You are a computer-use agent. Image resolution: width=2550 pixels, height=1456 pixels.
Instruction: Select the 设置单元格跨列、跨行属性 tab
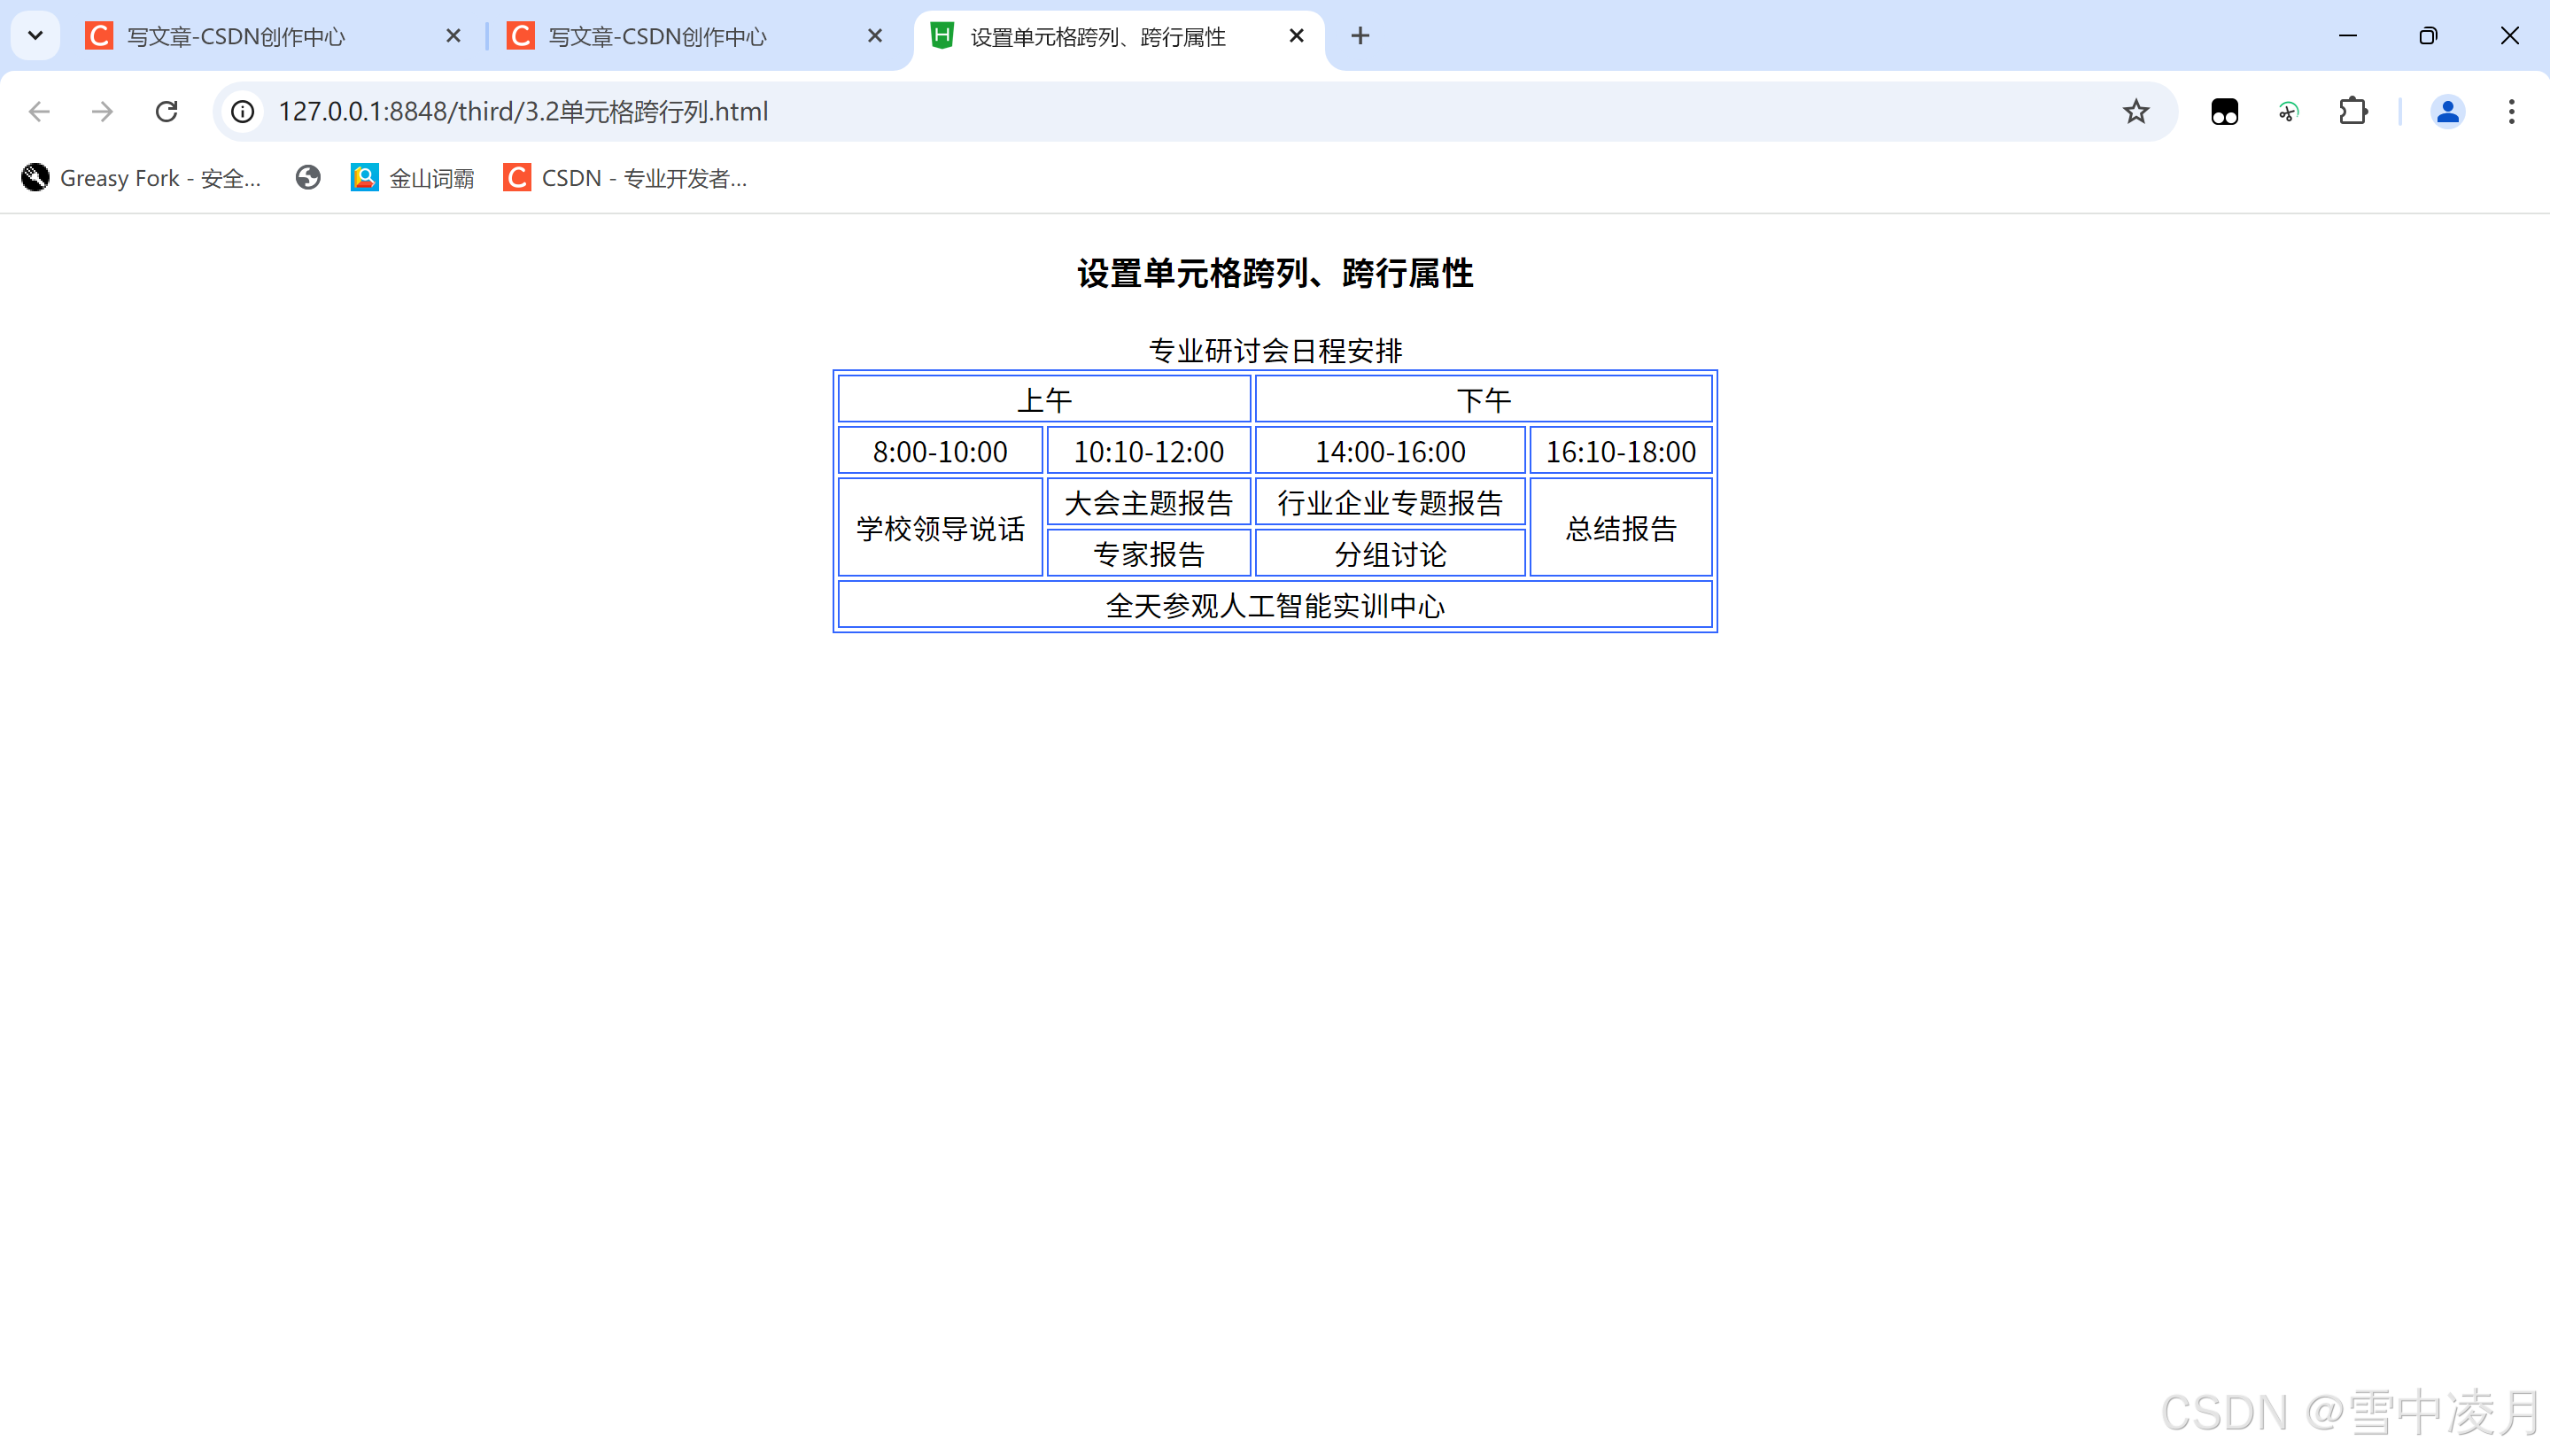pos(1119,36)
